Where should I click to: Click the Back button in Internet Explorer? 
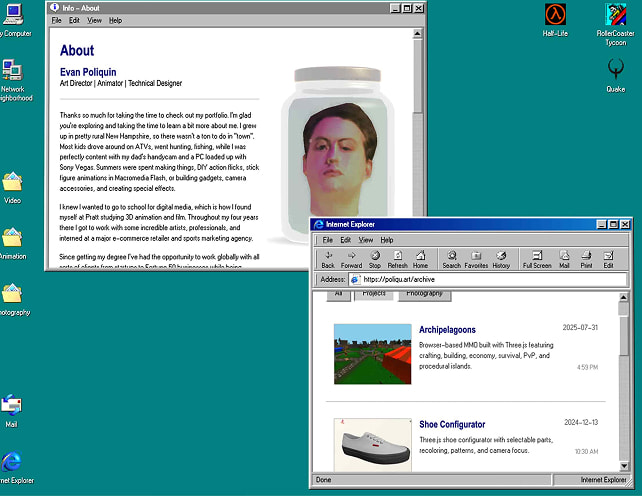click(x=328, y=259)
